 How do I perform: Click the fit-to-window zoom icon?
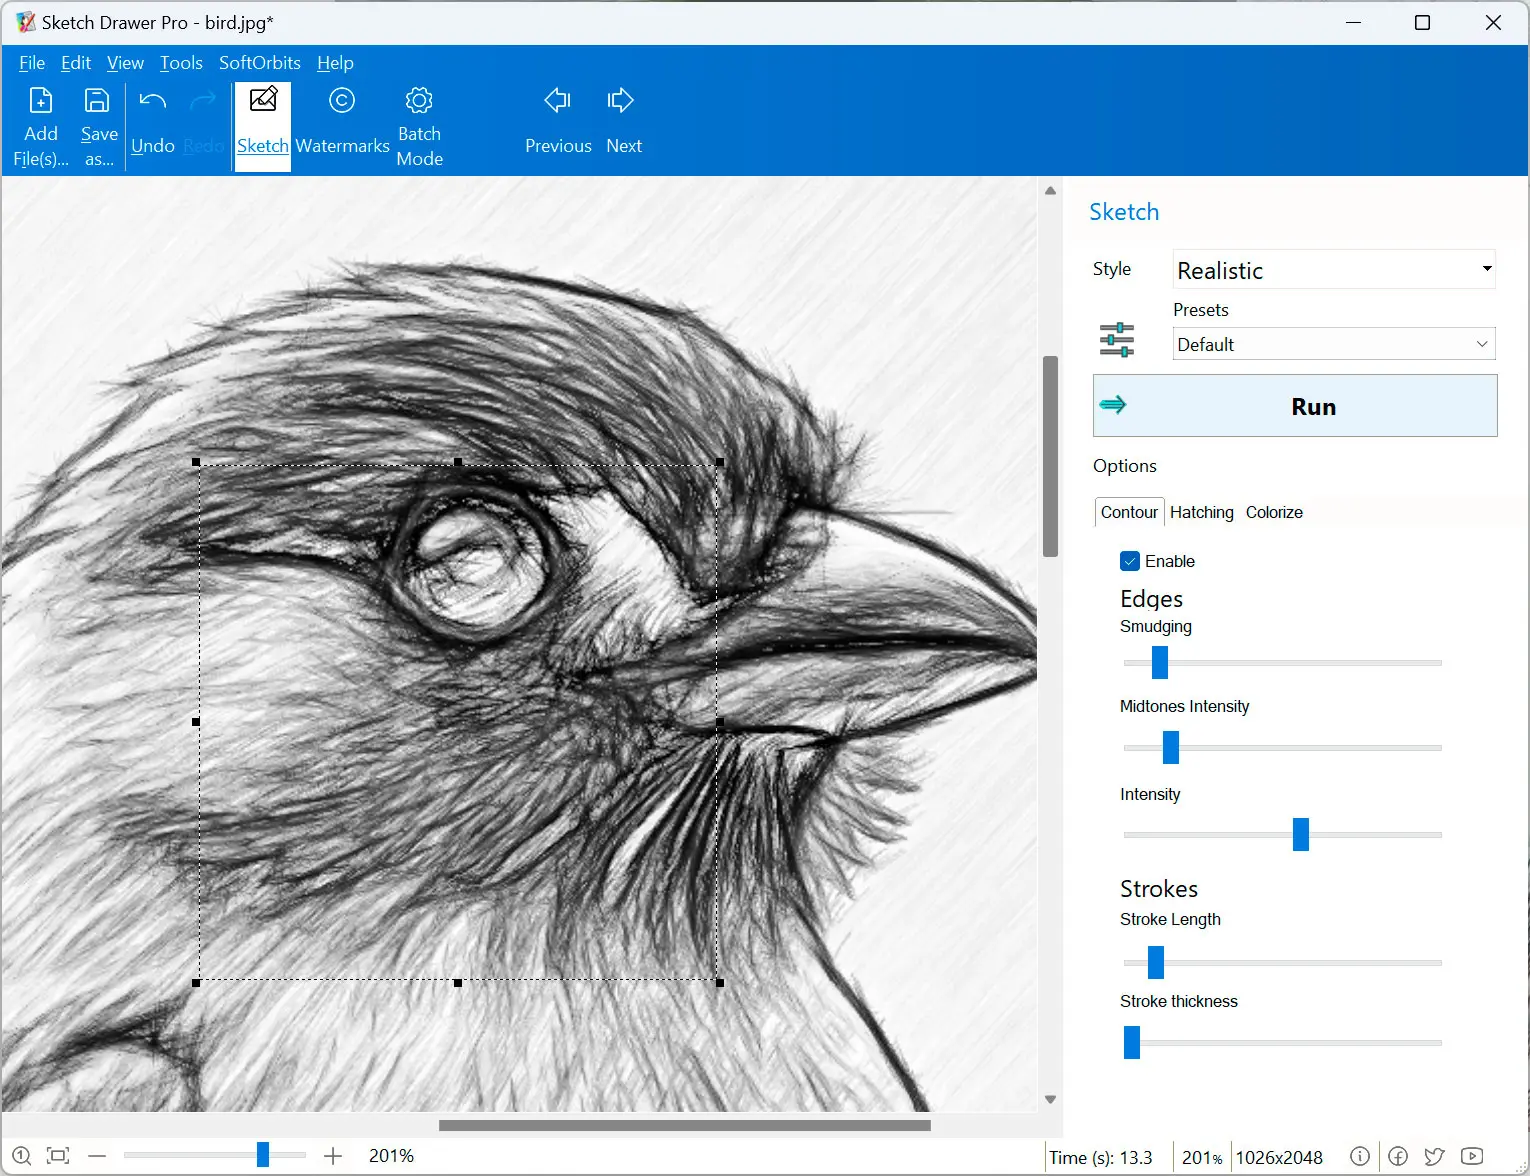(58, 1156)
